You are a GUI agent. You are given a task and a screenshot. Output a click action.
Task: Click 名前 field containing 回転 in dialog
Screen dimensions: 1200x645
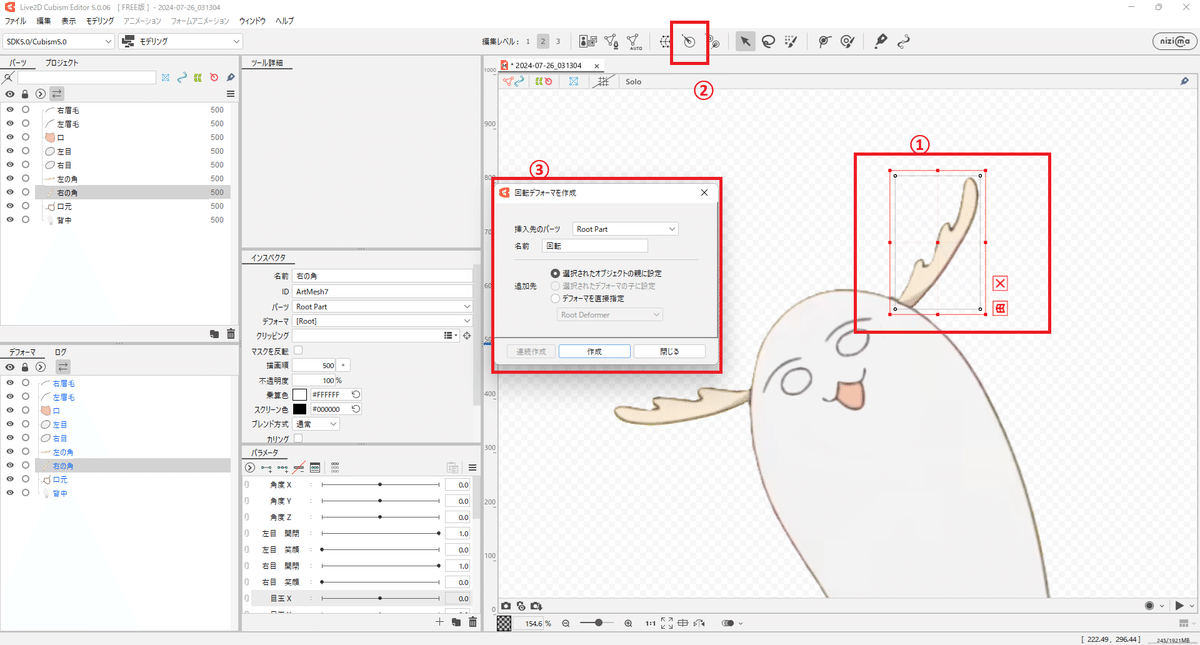pyautogui.click(x=594, y=245)
